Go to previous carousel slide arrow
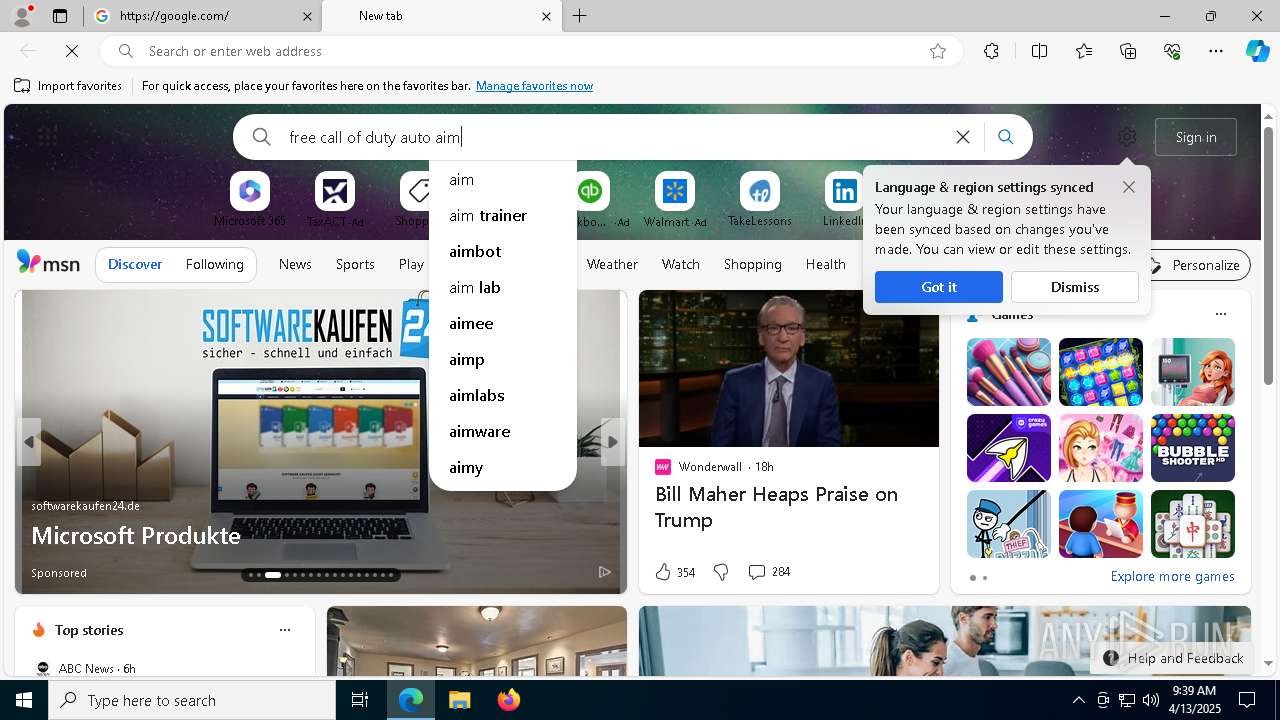The image size is (1280, 720). tap(29, 441)
